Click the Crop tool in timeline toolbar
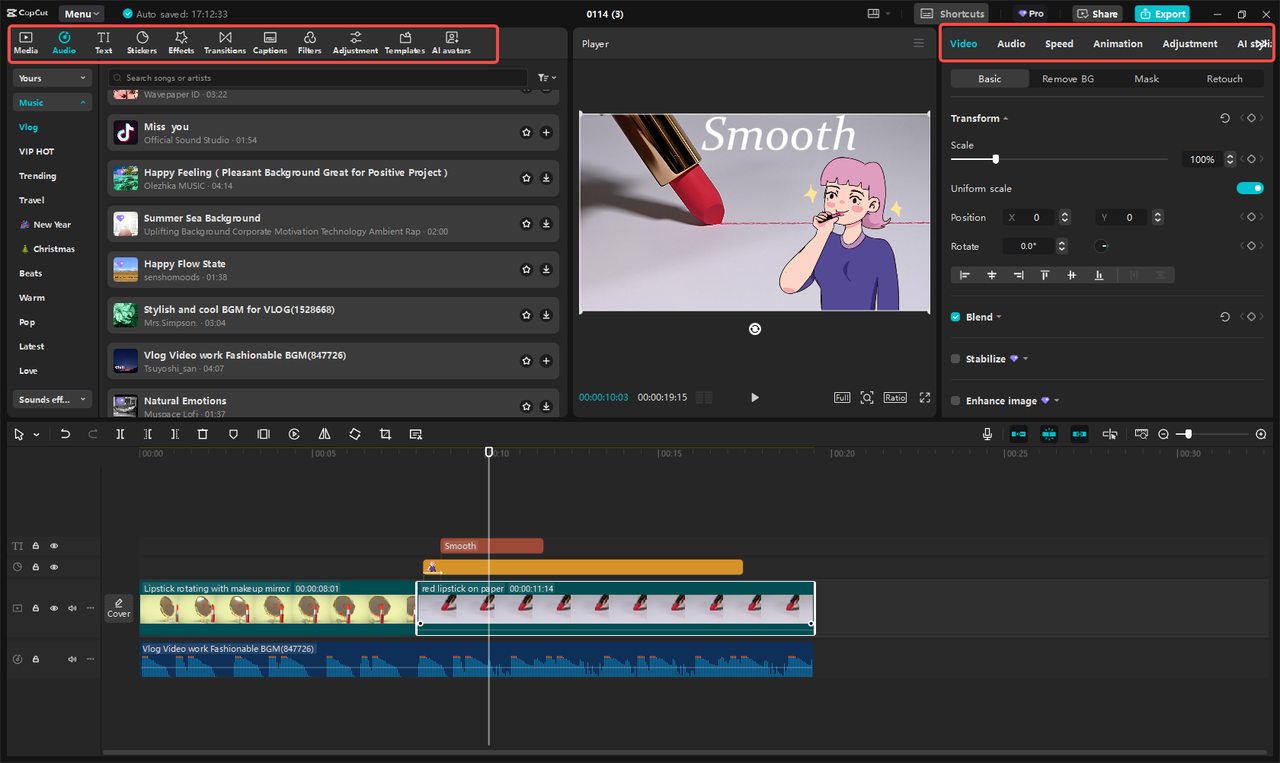Screen dimensions: 1280x763 coord(385,434)
